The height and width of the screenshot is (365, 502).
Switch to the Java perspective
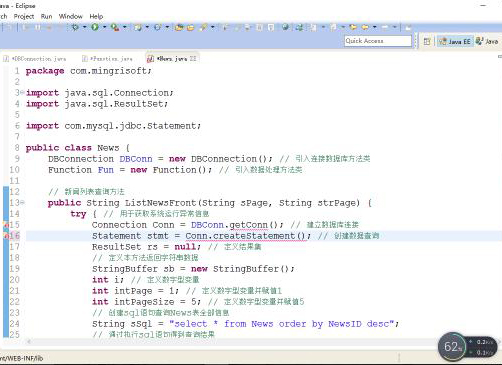pos(487,41)
